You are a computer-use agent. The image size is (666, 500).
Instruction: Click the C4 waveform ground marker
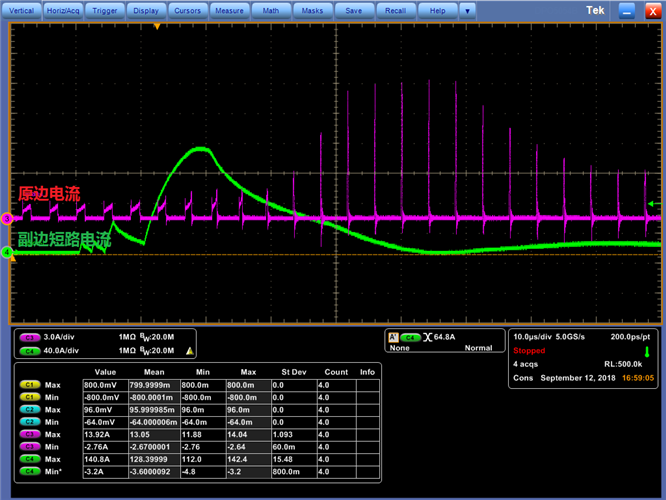pos(6,254)
